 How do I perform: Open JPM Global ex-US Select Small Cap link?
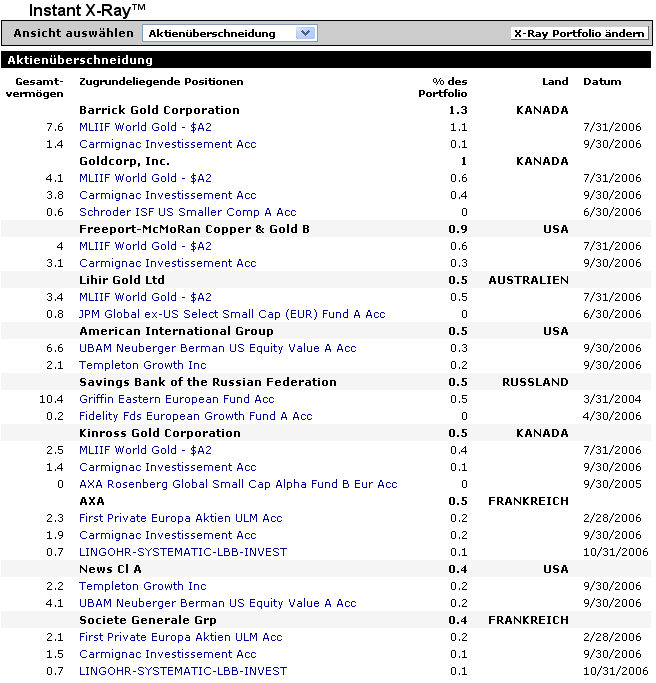point(232,314)
